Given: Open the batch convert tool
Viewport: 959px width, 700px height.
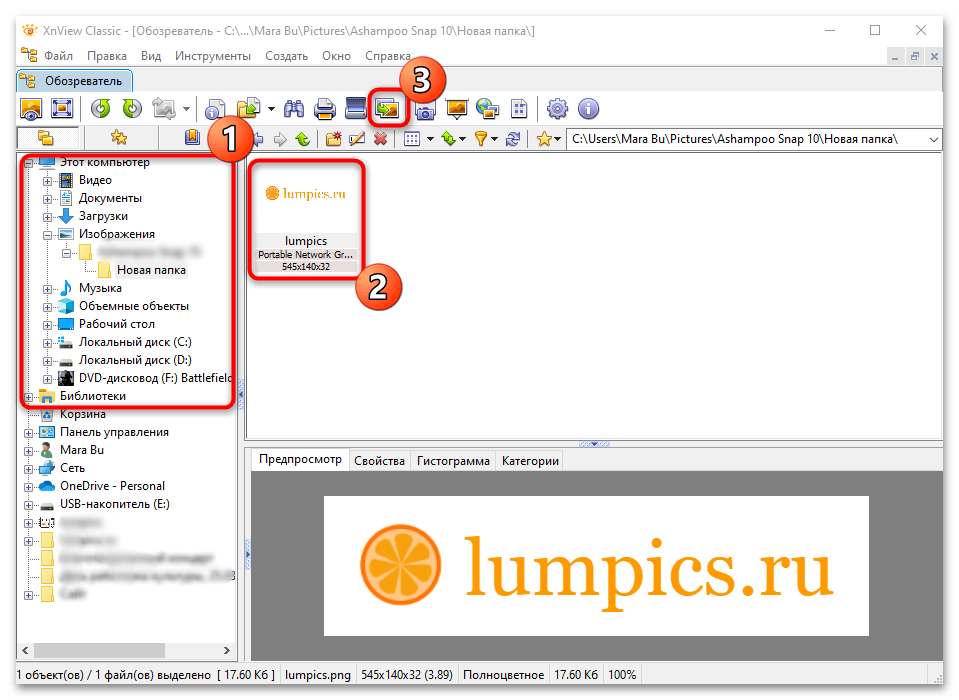Looking at the screenshot, I should click(387, 109).
